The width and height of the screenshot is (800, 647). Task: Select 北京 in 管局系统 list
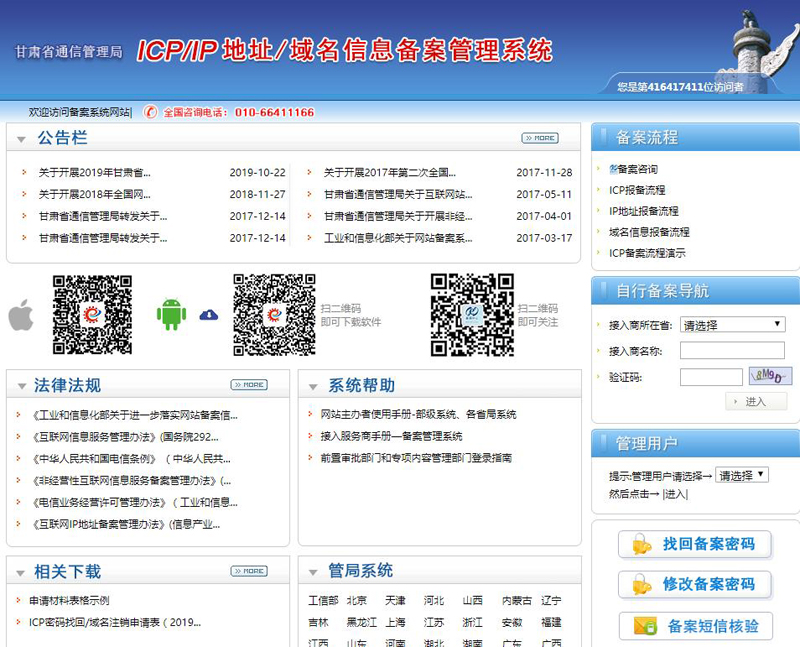point(356,601)
